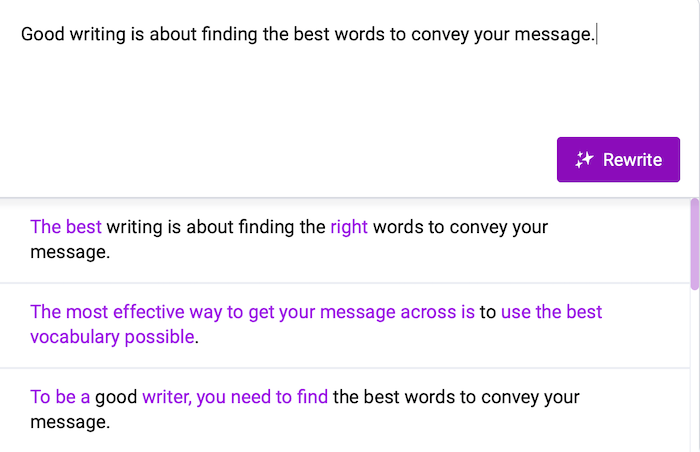The height and width of the screenshot is (452, 700).
Task: Click the suggestions list scrollbar thumb
Action: (695, 244)
